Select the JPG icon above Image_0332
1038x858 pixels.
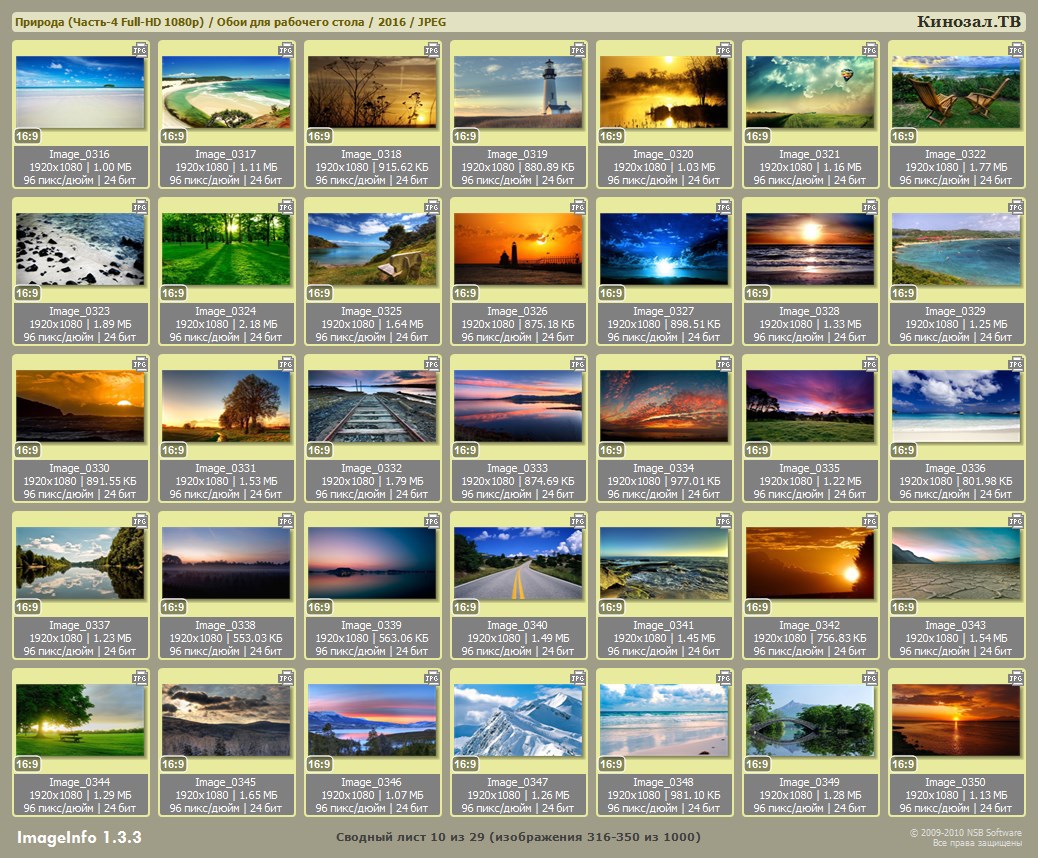coord(432,364)
